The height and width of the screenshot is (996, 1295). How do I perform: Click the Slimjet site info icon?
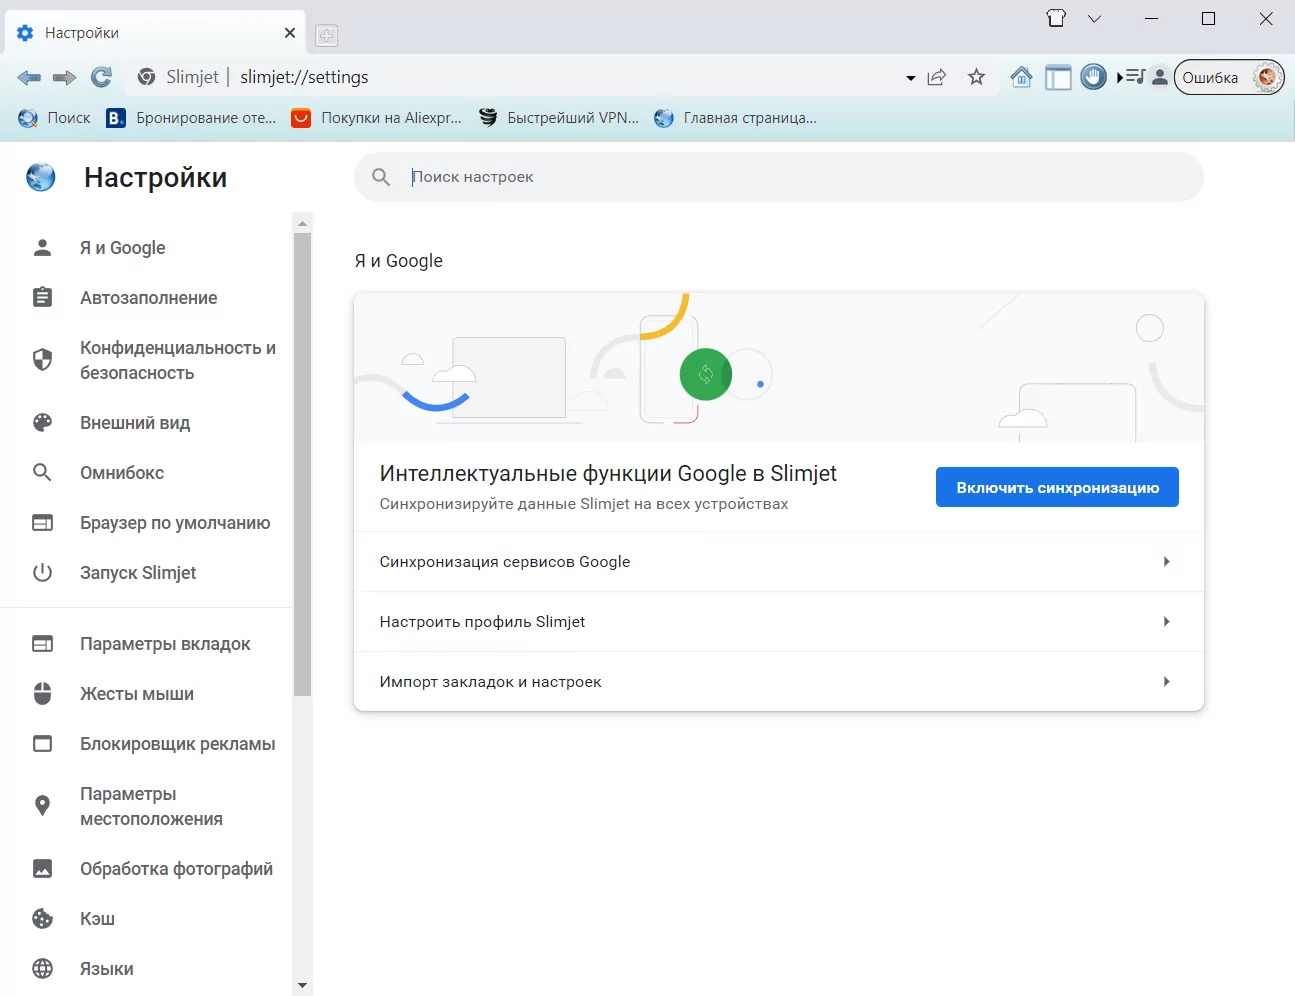pyautogui.click(x=146, y=77)
